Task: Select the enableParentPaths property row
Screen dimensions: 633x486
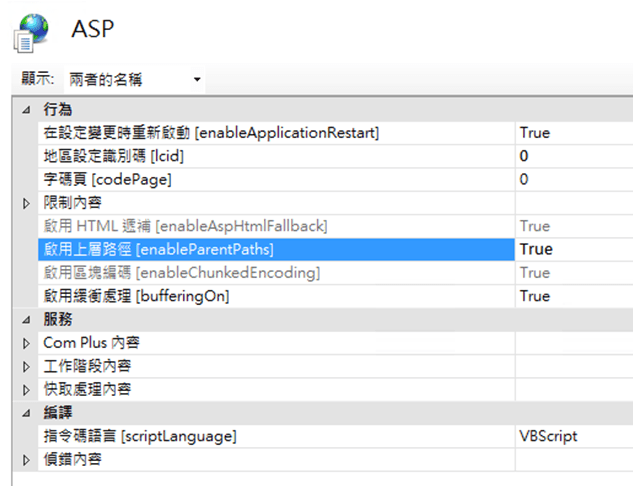Action: (158, 249)
